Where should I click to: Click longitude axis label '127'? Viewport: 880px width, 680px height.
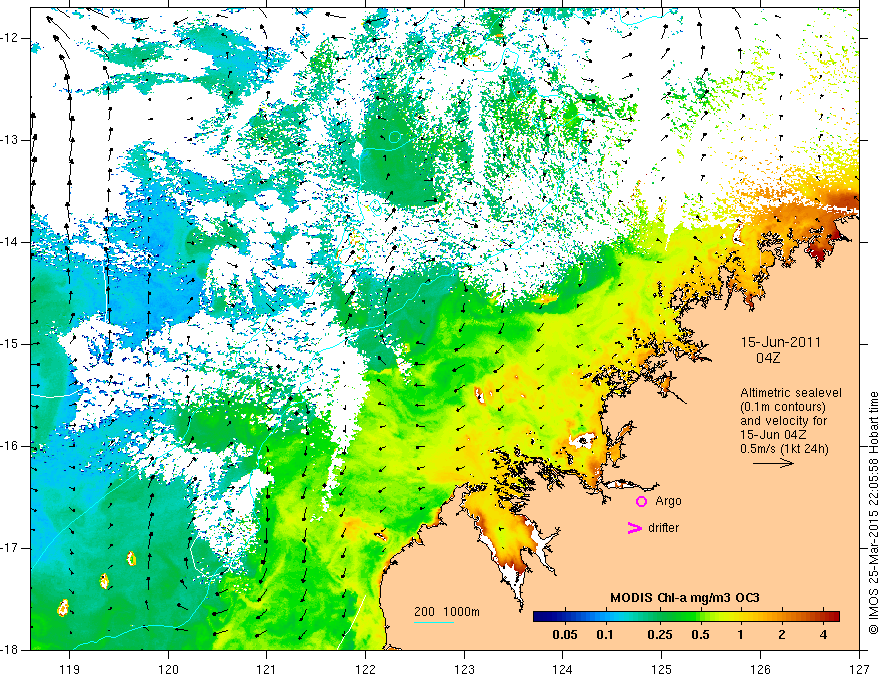(859, 669)
